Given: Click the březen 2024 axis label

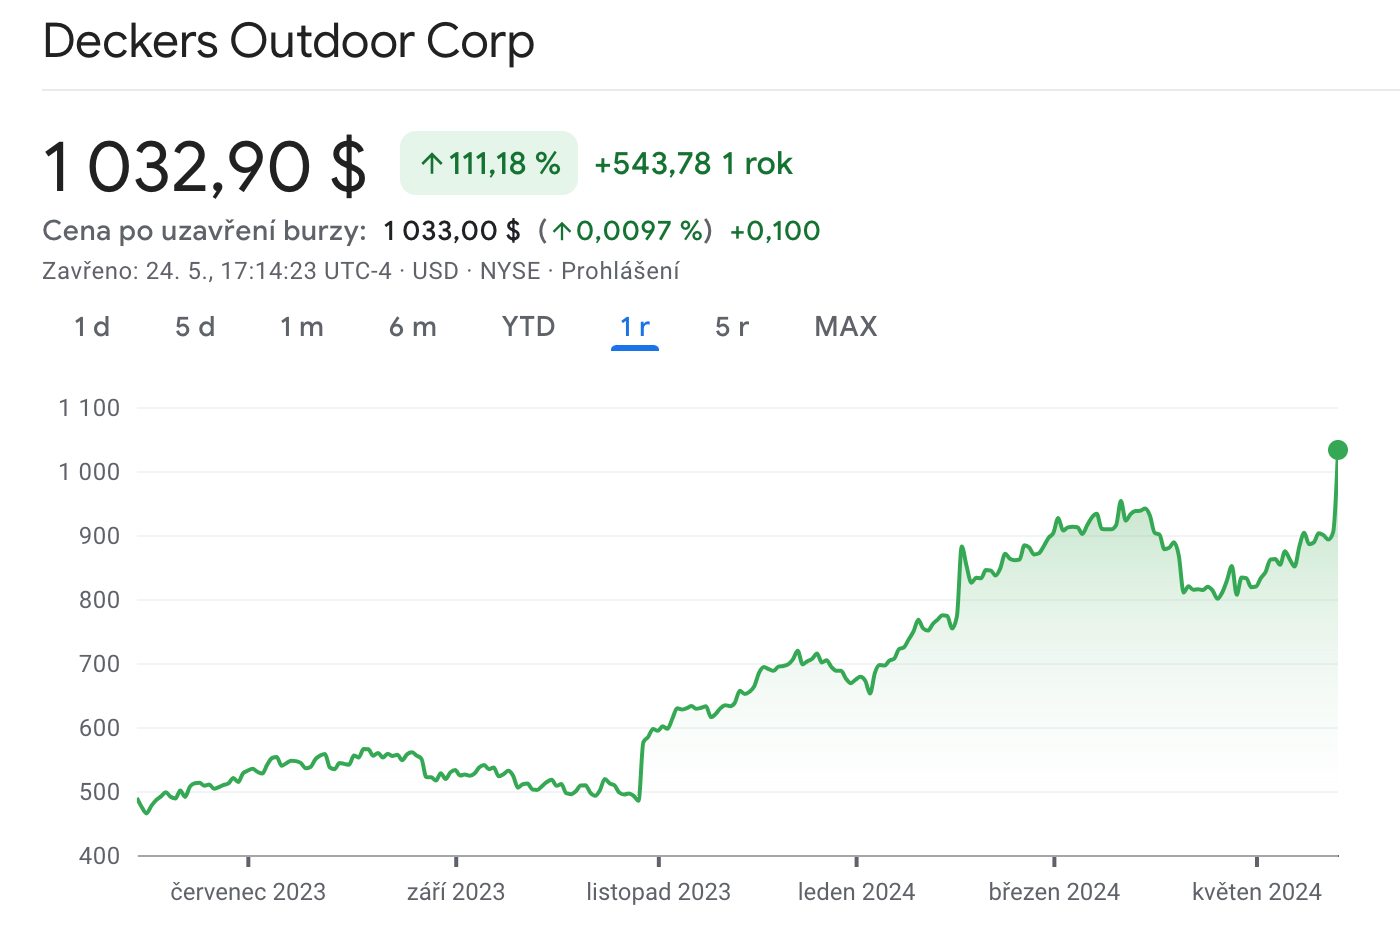Looking at the screenshot, I should [1054, 892].
